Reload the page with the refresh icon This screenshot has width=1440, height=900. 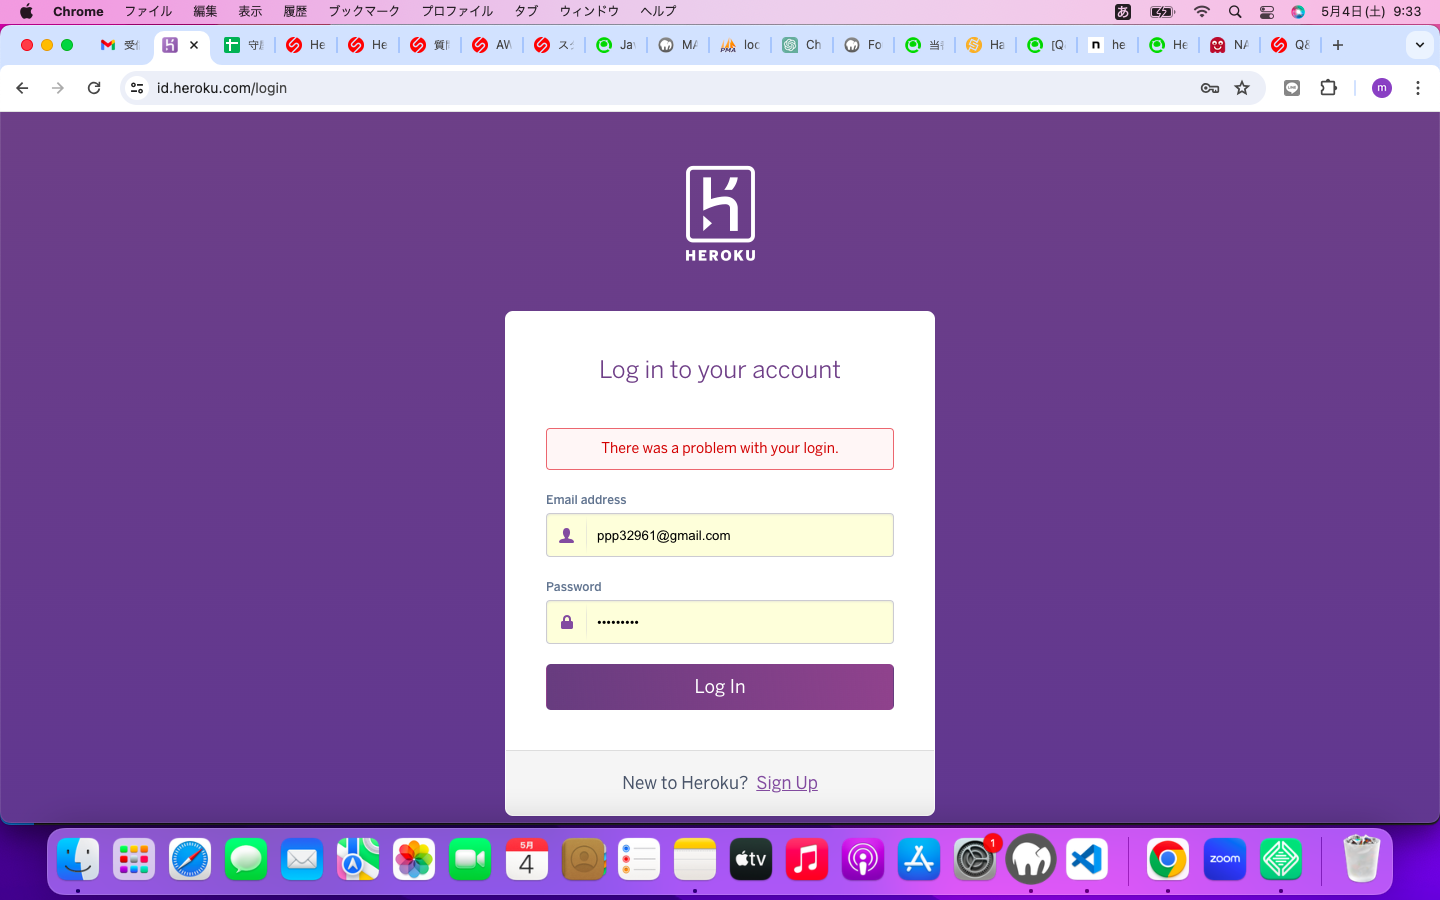click(x=94, y=88)
